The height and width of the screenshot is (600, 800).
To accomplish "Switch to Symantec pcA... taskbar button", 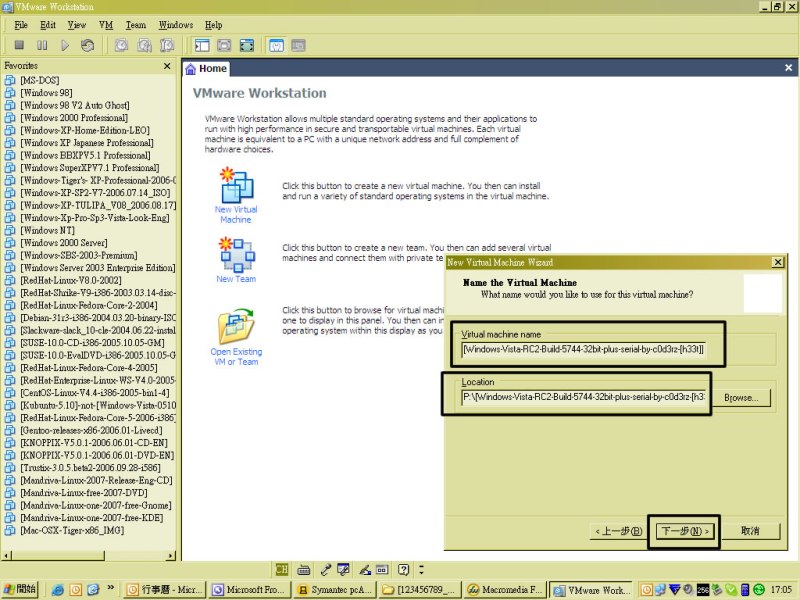I will [335, 590].
